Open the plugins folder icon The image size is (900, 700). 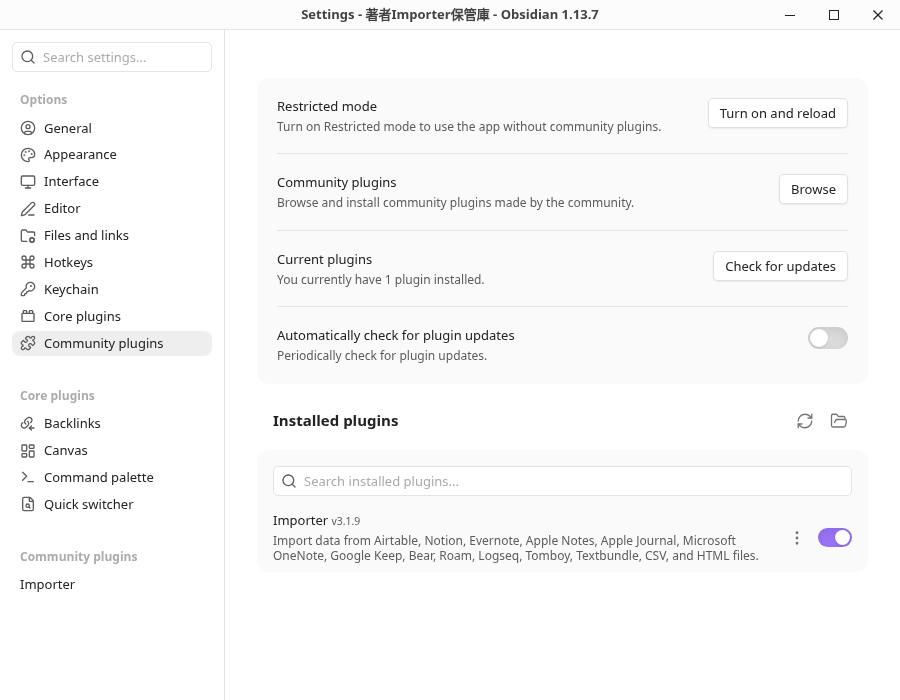839,421
